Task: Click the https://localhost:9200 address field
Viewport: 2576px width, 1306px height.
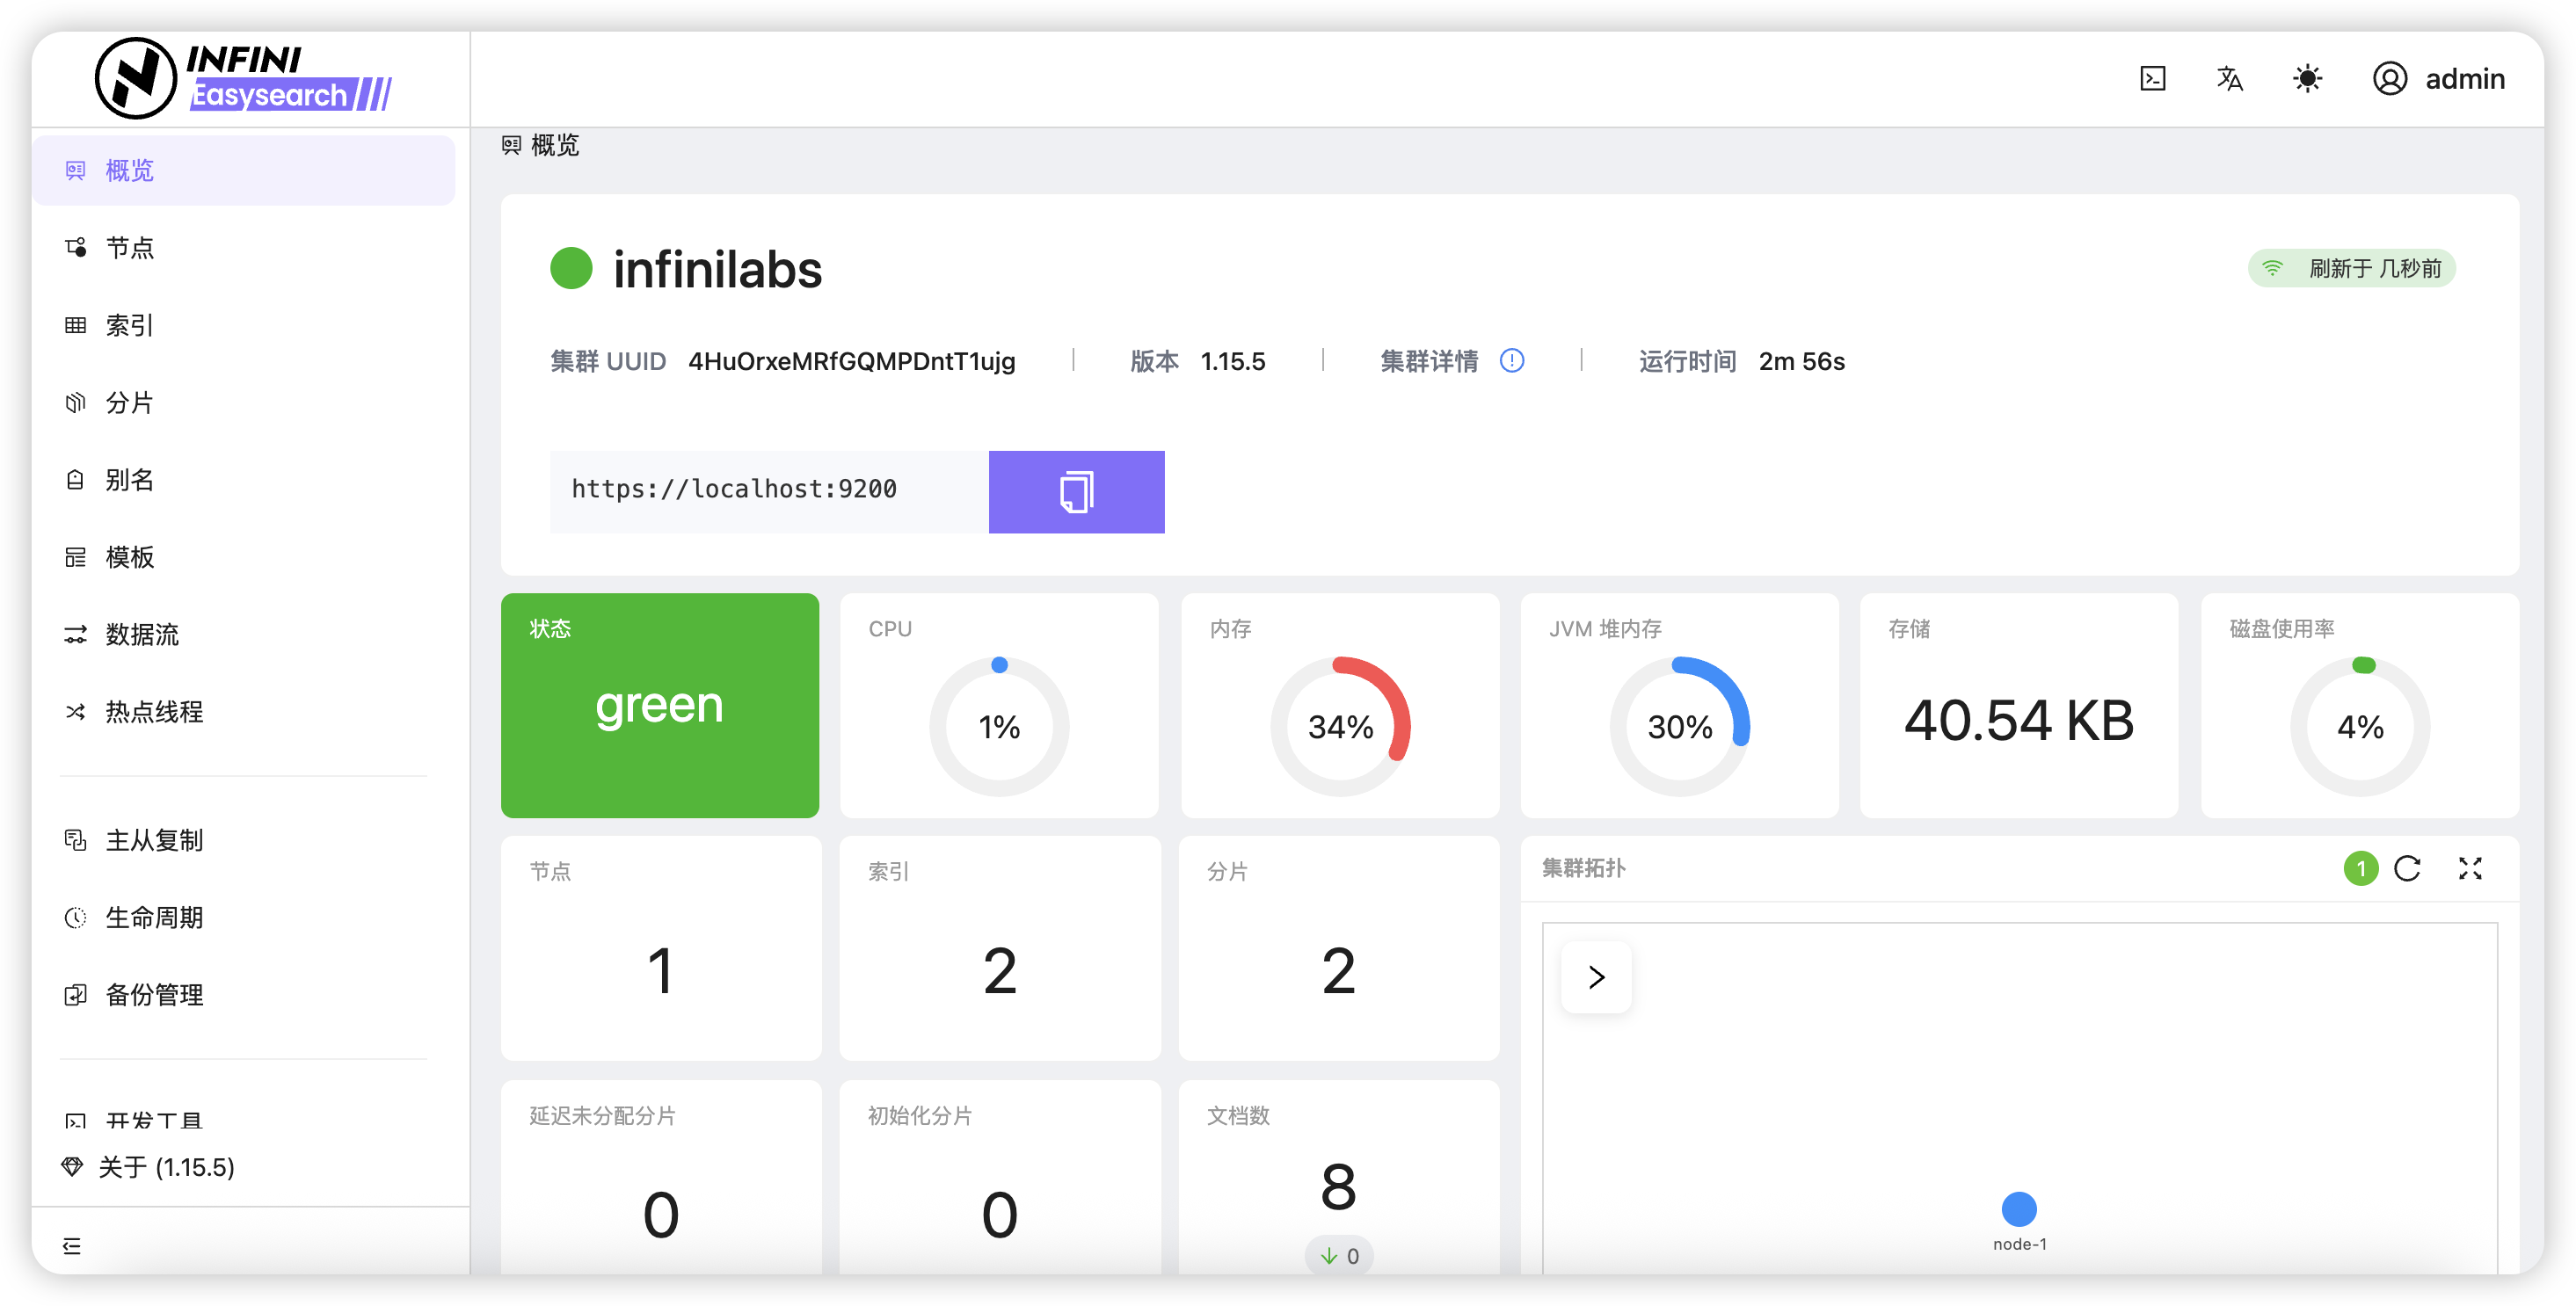Action: click(769, 491)
